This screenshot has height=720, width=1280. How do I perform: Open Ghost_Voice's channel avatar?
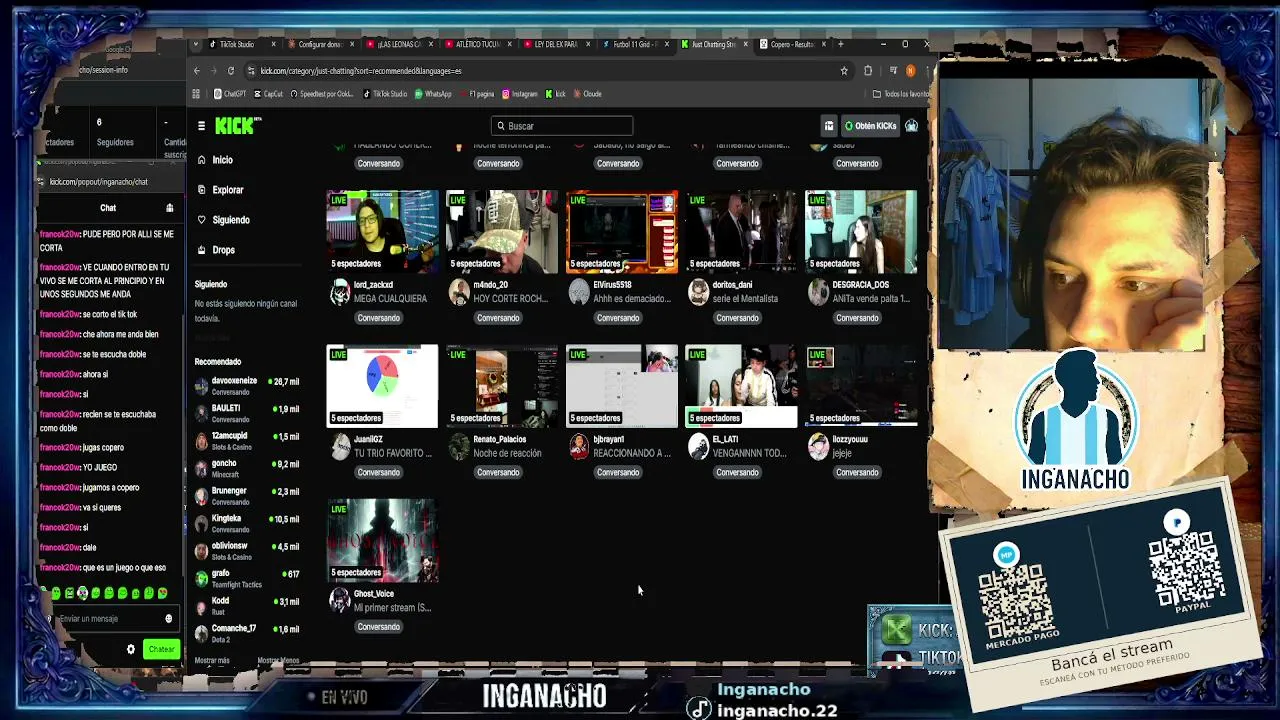[x=340, y=600]
